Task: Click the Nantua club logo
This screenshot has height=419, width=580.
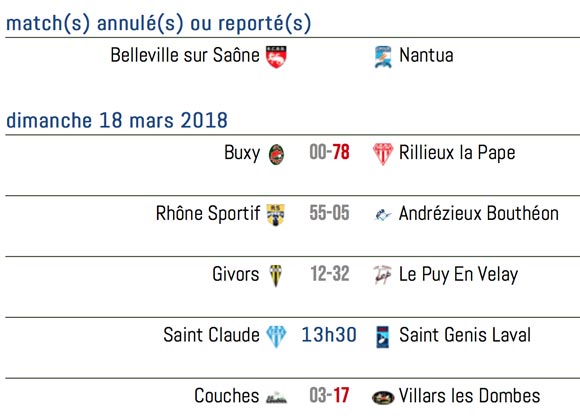Action: click(383, 57)
